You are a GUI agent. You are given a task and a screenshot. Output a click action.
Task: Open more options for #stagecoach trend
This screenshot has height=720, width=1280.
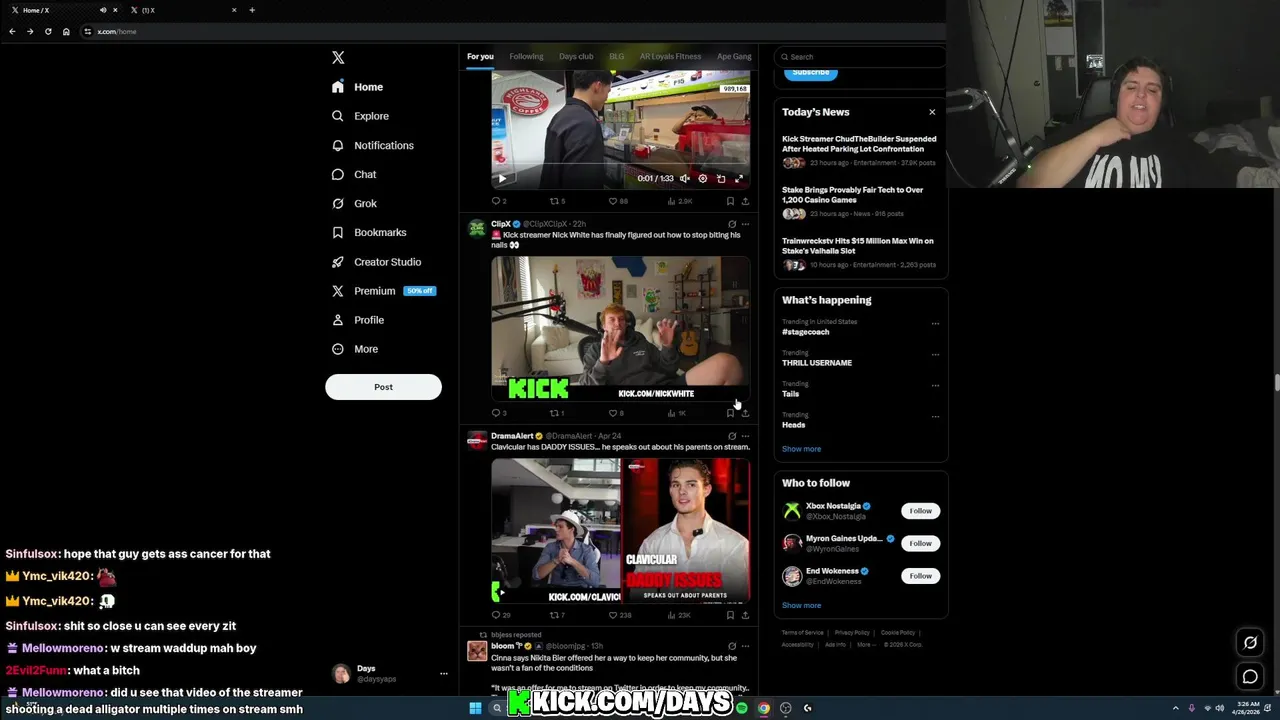(x=935, y=323)
